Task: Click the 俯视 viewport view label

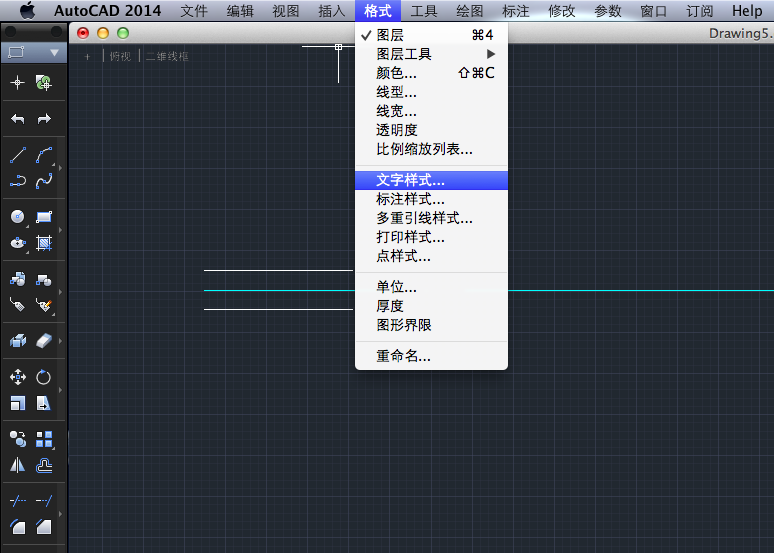Action: (x=120, y=56)
